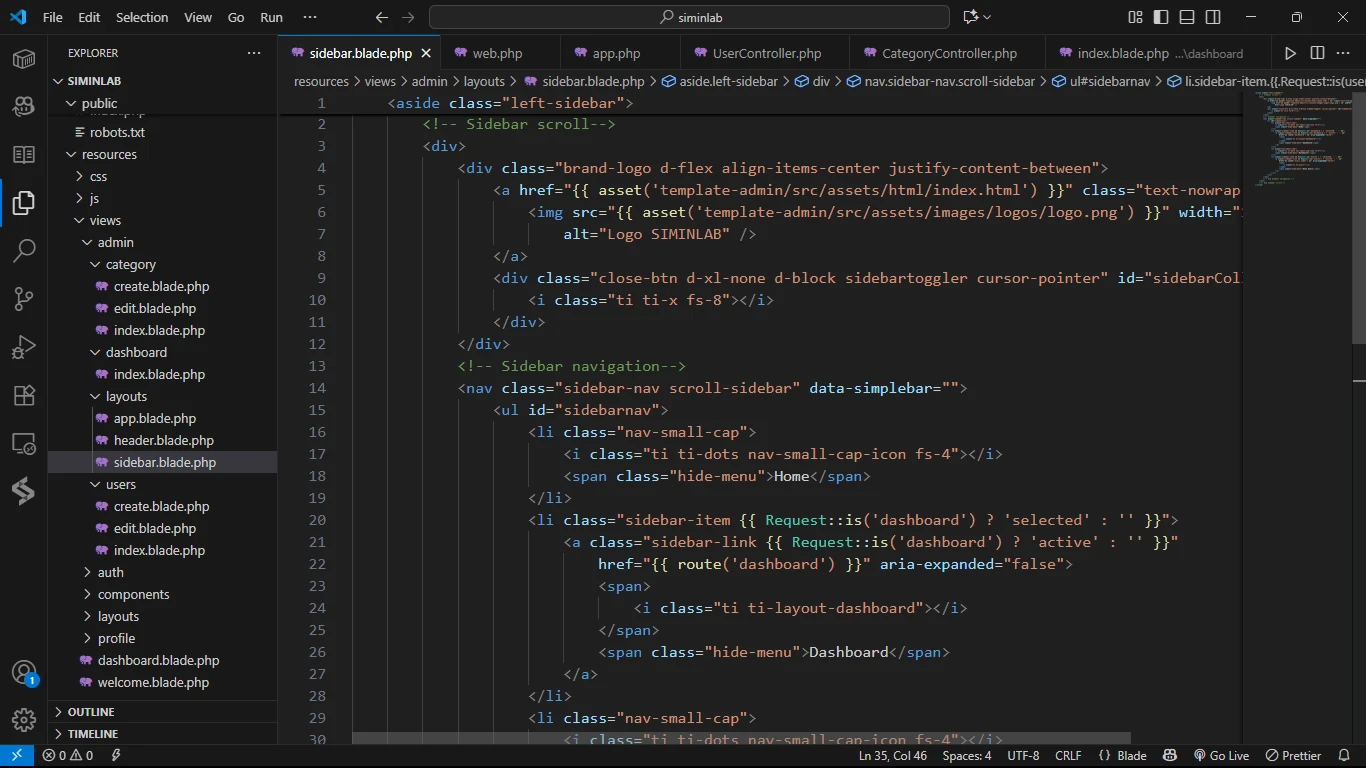Open the Selection menu
The height and width of the screenshot is (768, 1366).
tap(142, 17)
